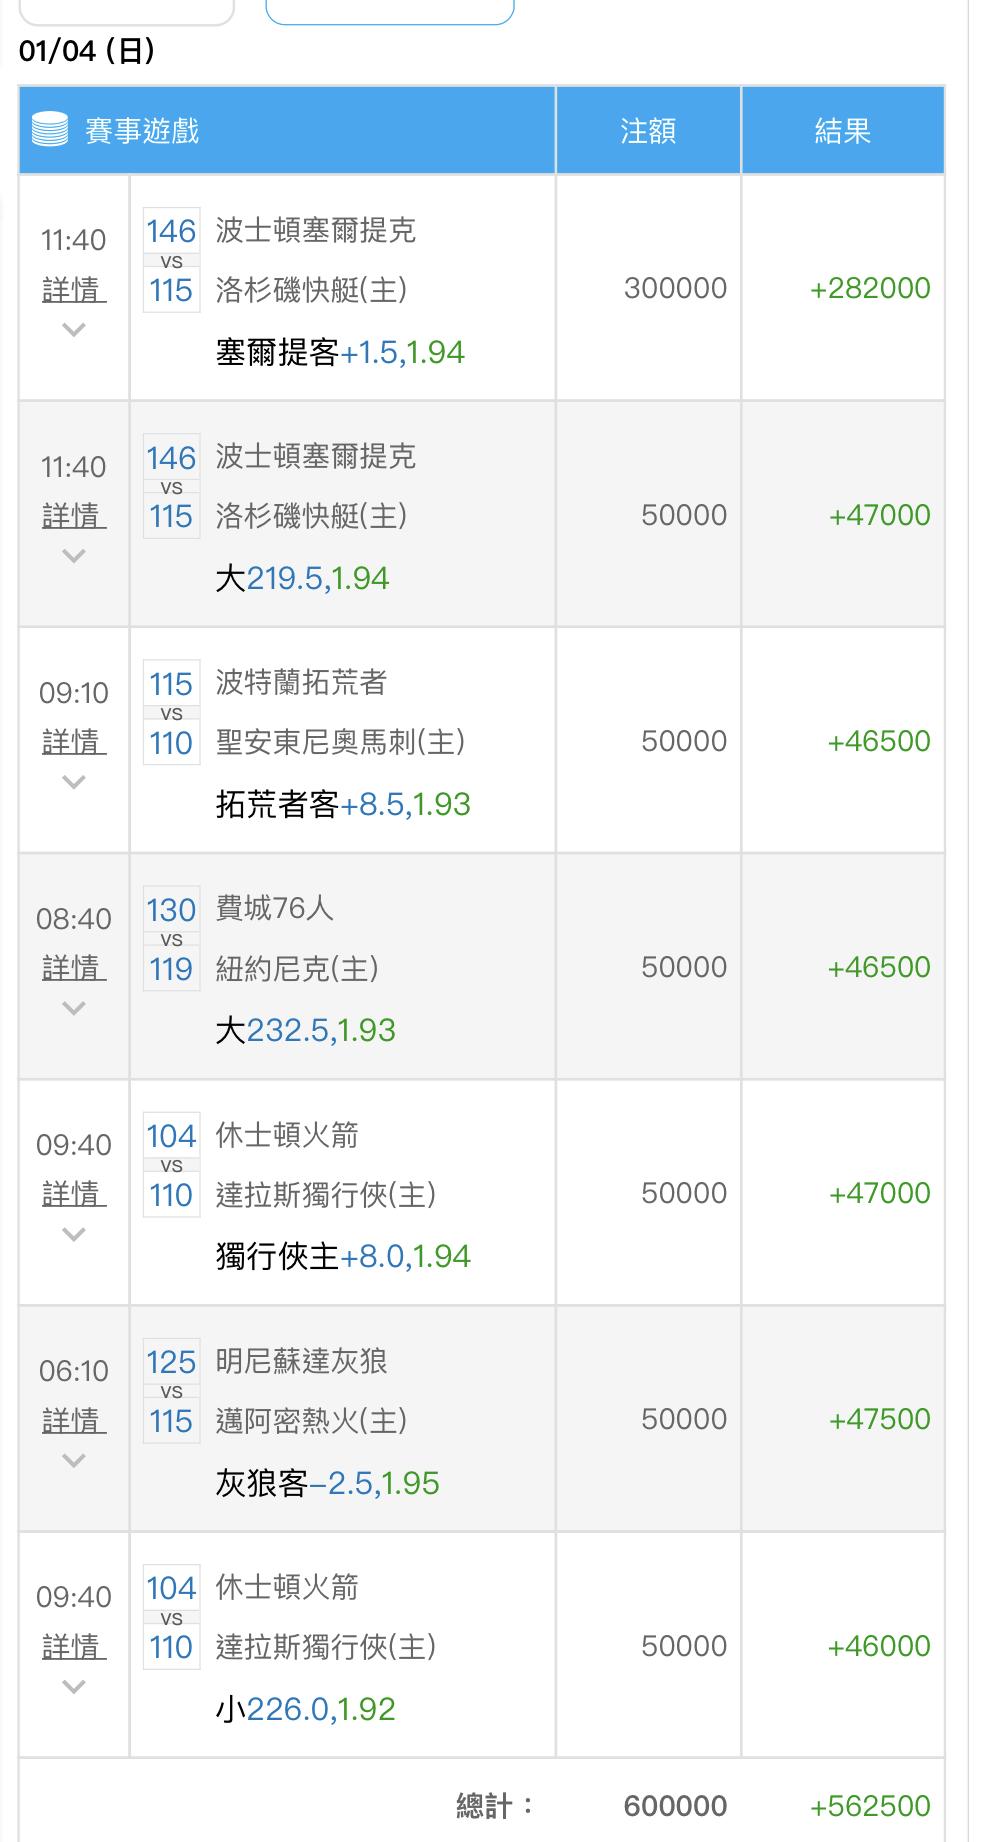Image resolution: width=981 pixels, height=1842 pixels.
Task: Click the 130 vs 119 score box
Action: click(x=171, y=939)
